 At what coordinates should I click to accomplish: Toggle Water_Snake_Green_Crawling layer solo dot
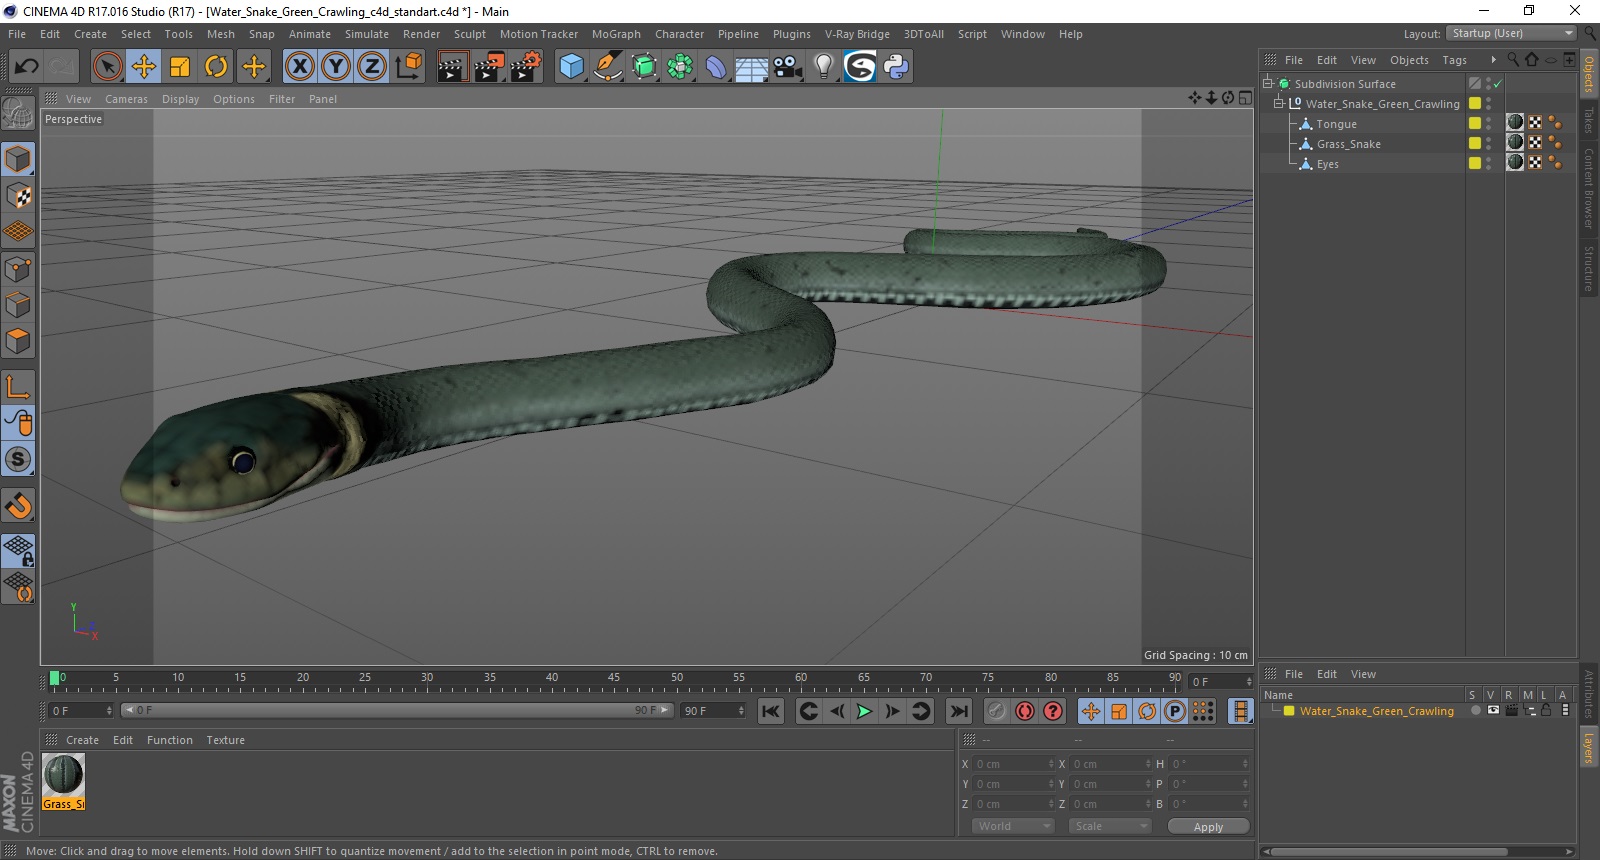(1475, 711)
